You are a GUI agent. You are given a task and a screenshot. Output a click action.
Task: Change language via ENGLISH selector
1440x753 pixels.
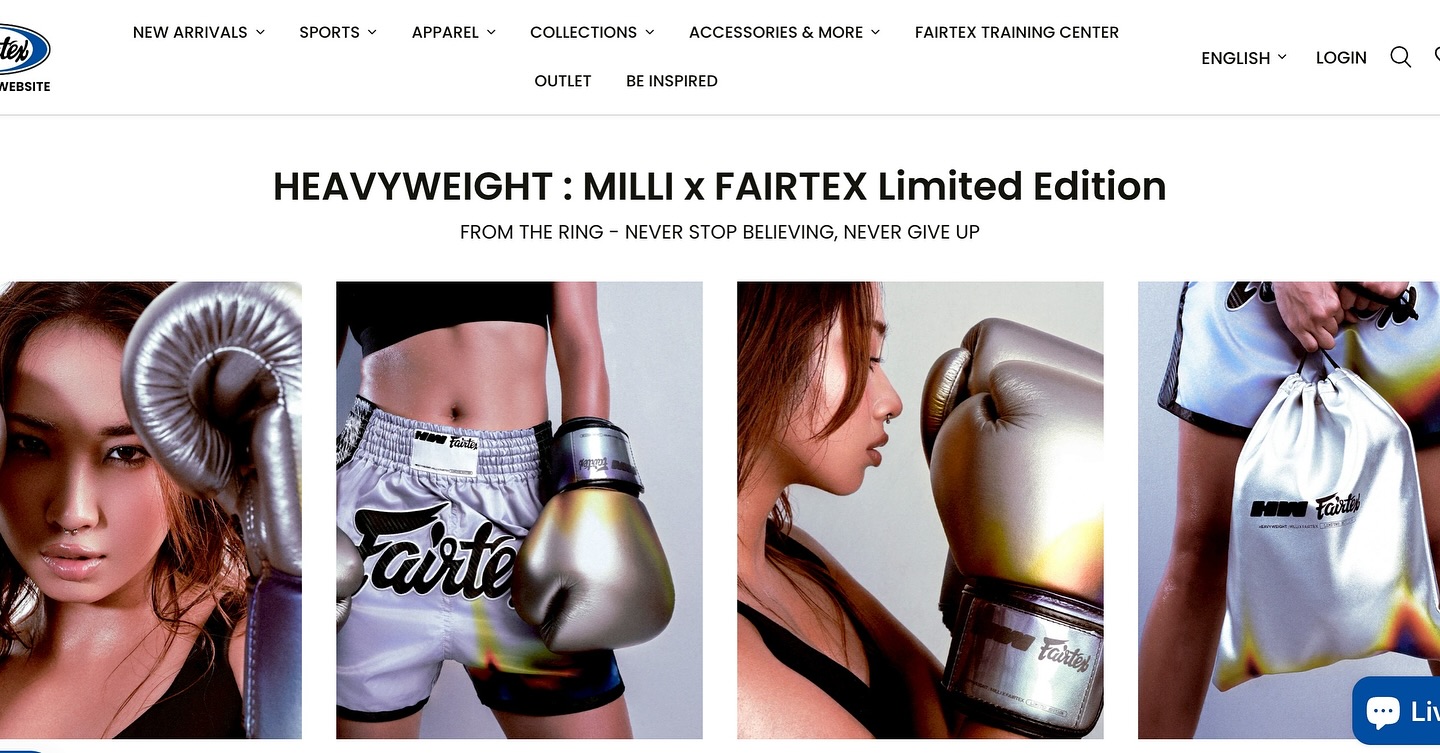1244,58
